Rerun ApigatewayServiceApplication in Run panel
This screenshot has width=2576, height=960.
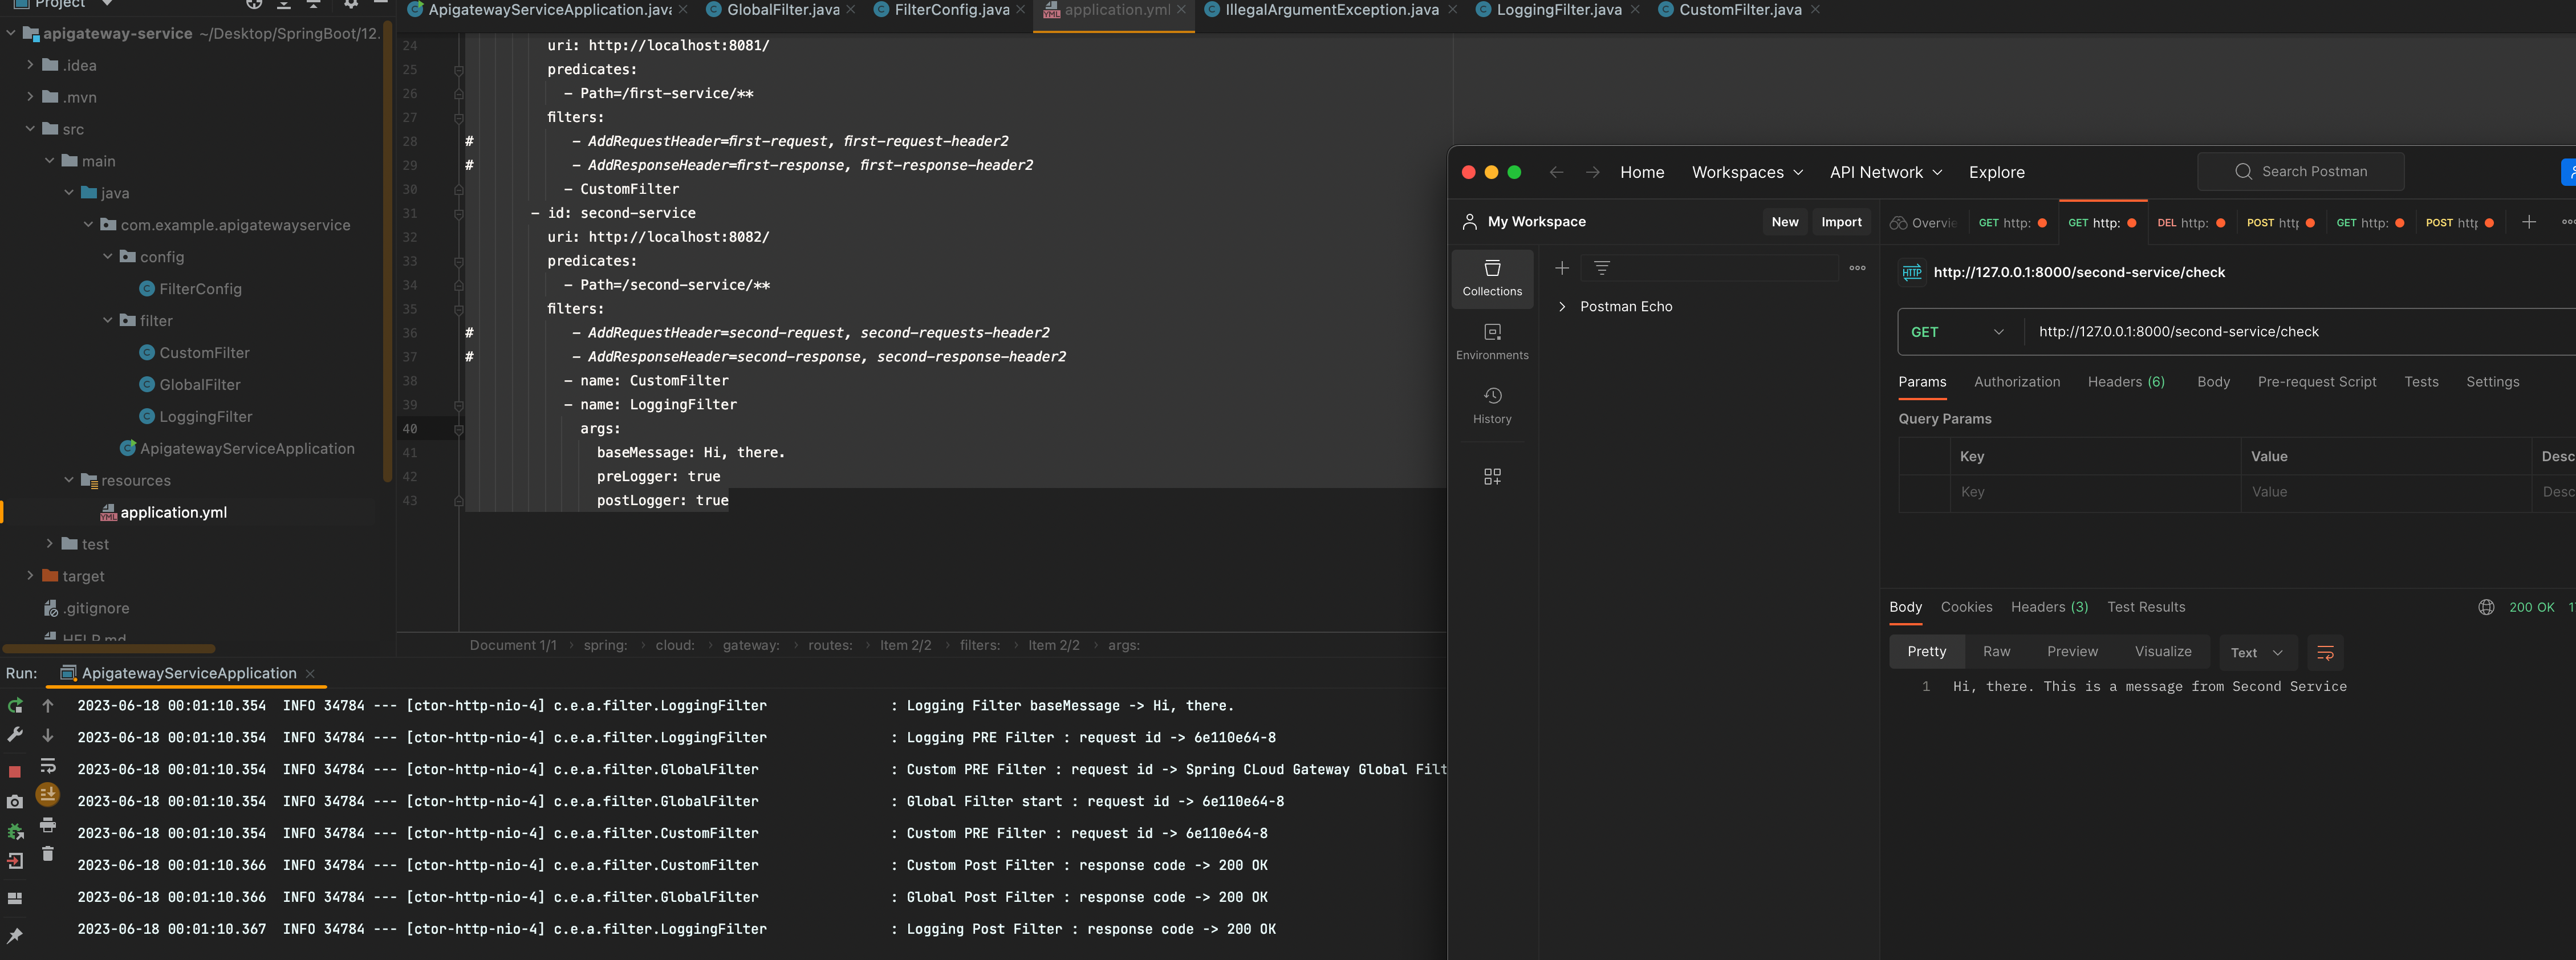(15, 706)
